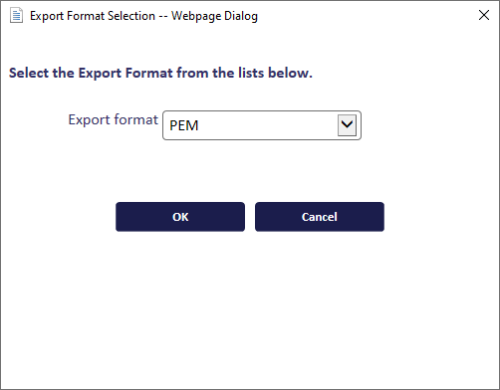The height and width of the screenshot is (390, 500).
Task: Click the 'Select the Export Format' heading
Action: point(161,73)
